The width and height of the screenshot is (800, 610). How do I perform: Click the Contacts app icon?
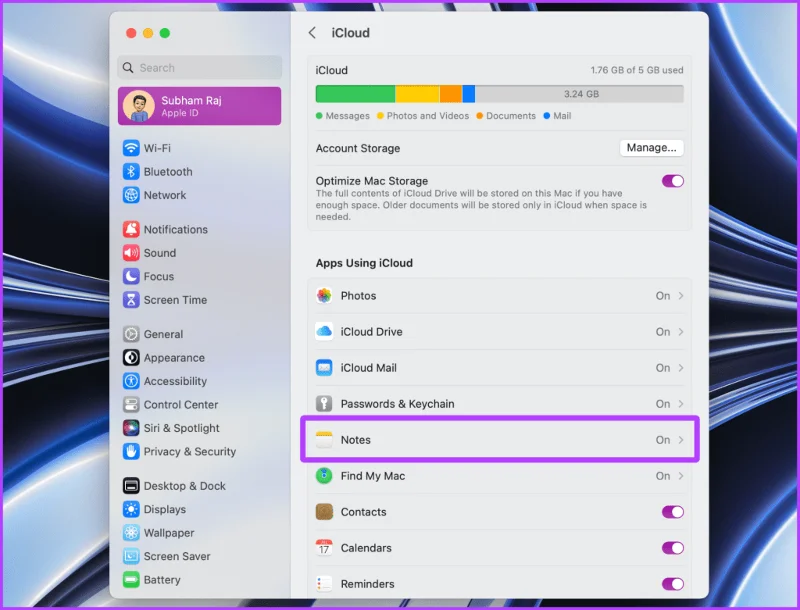click(x=324, y=512)
